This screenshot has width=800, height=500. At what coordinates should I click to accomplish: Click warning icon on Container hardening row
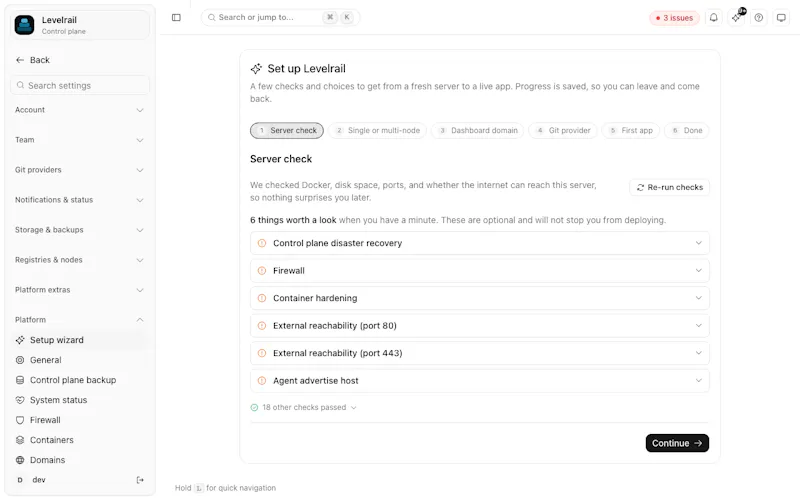262,298
